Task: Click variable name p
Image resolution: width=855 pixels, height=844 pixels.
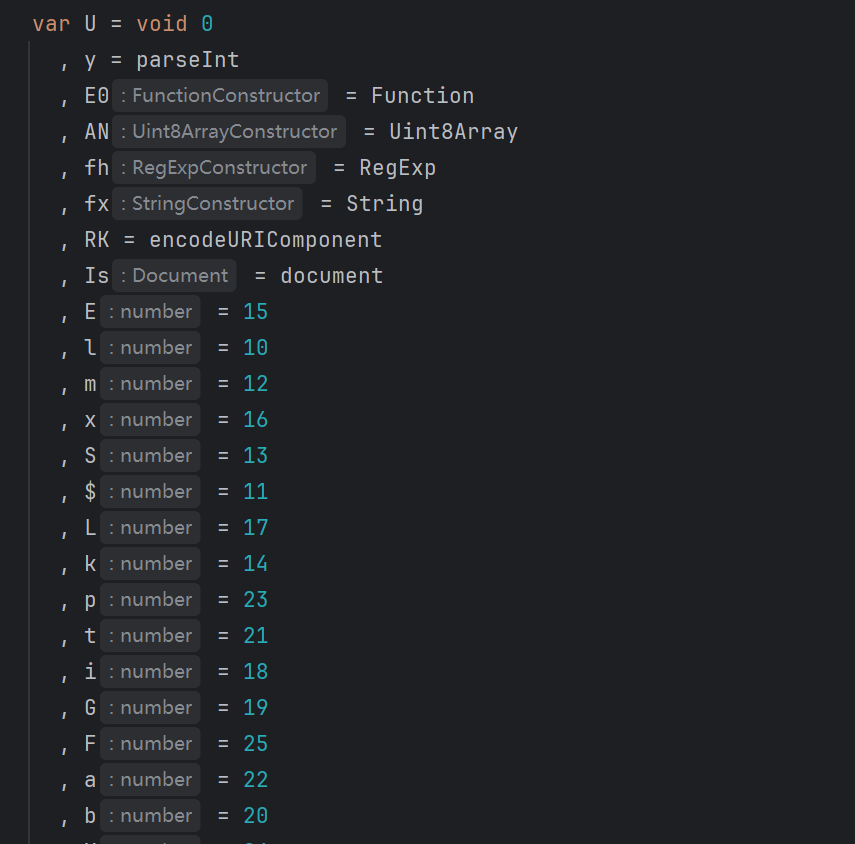Action: 91,600
